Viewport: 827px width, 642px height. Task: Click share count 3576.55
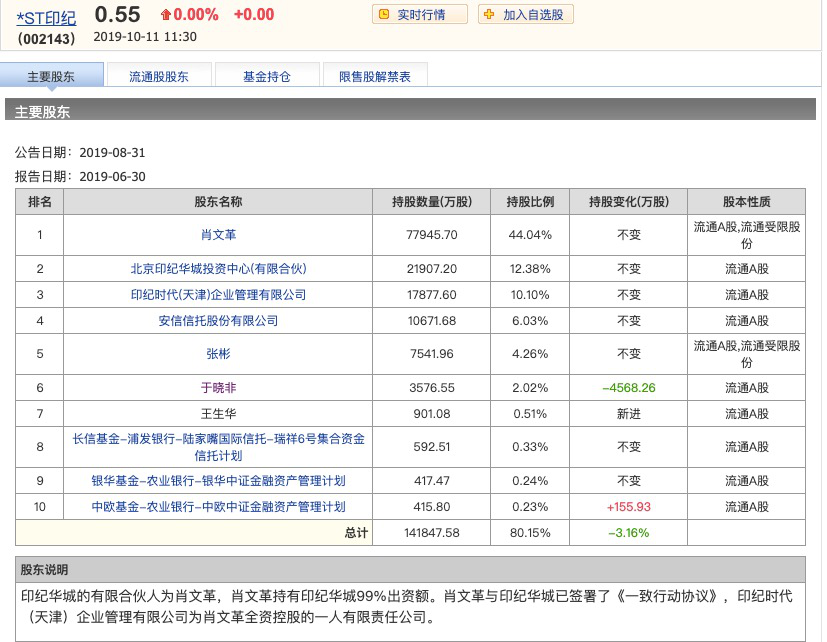pos(431,388)
